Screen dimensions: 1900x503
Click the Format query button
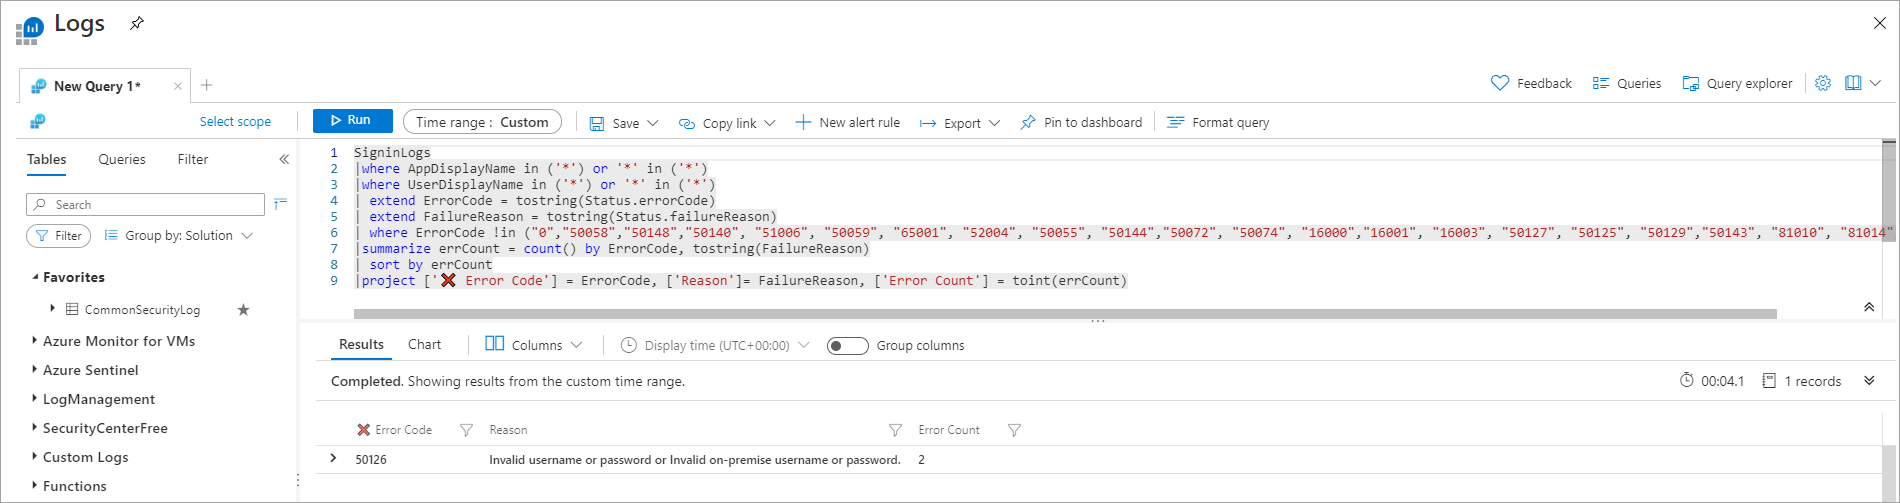pos(1218,122)
